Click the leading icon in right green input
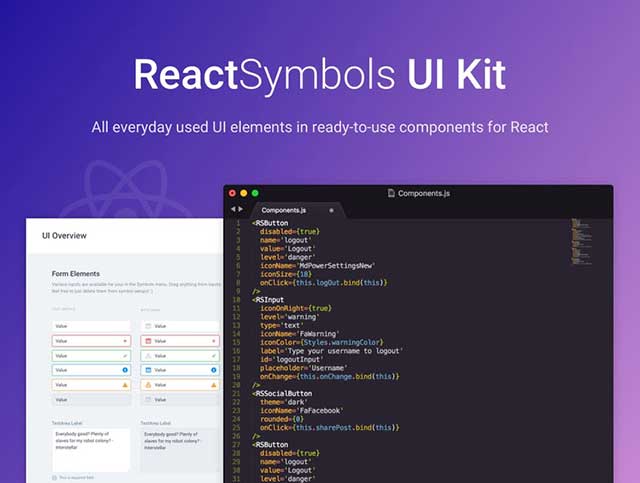Viewport: 640px width, 483px height. [x=149, y=356]
